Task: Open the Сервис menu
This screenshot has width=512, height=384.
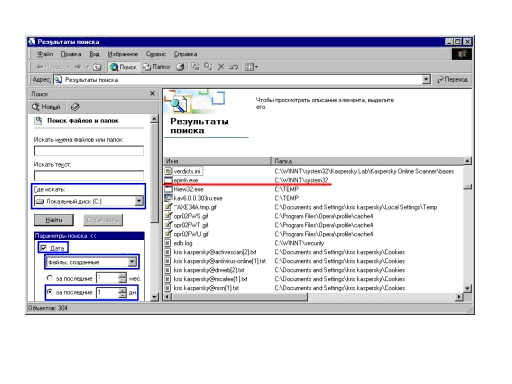Action: [156, 54]
